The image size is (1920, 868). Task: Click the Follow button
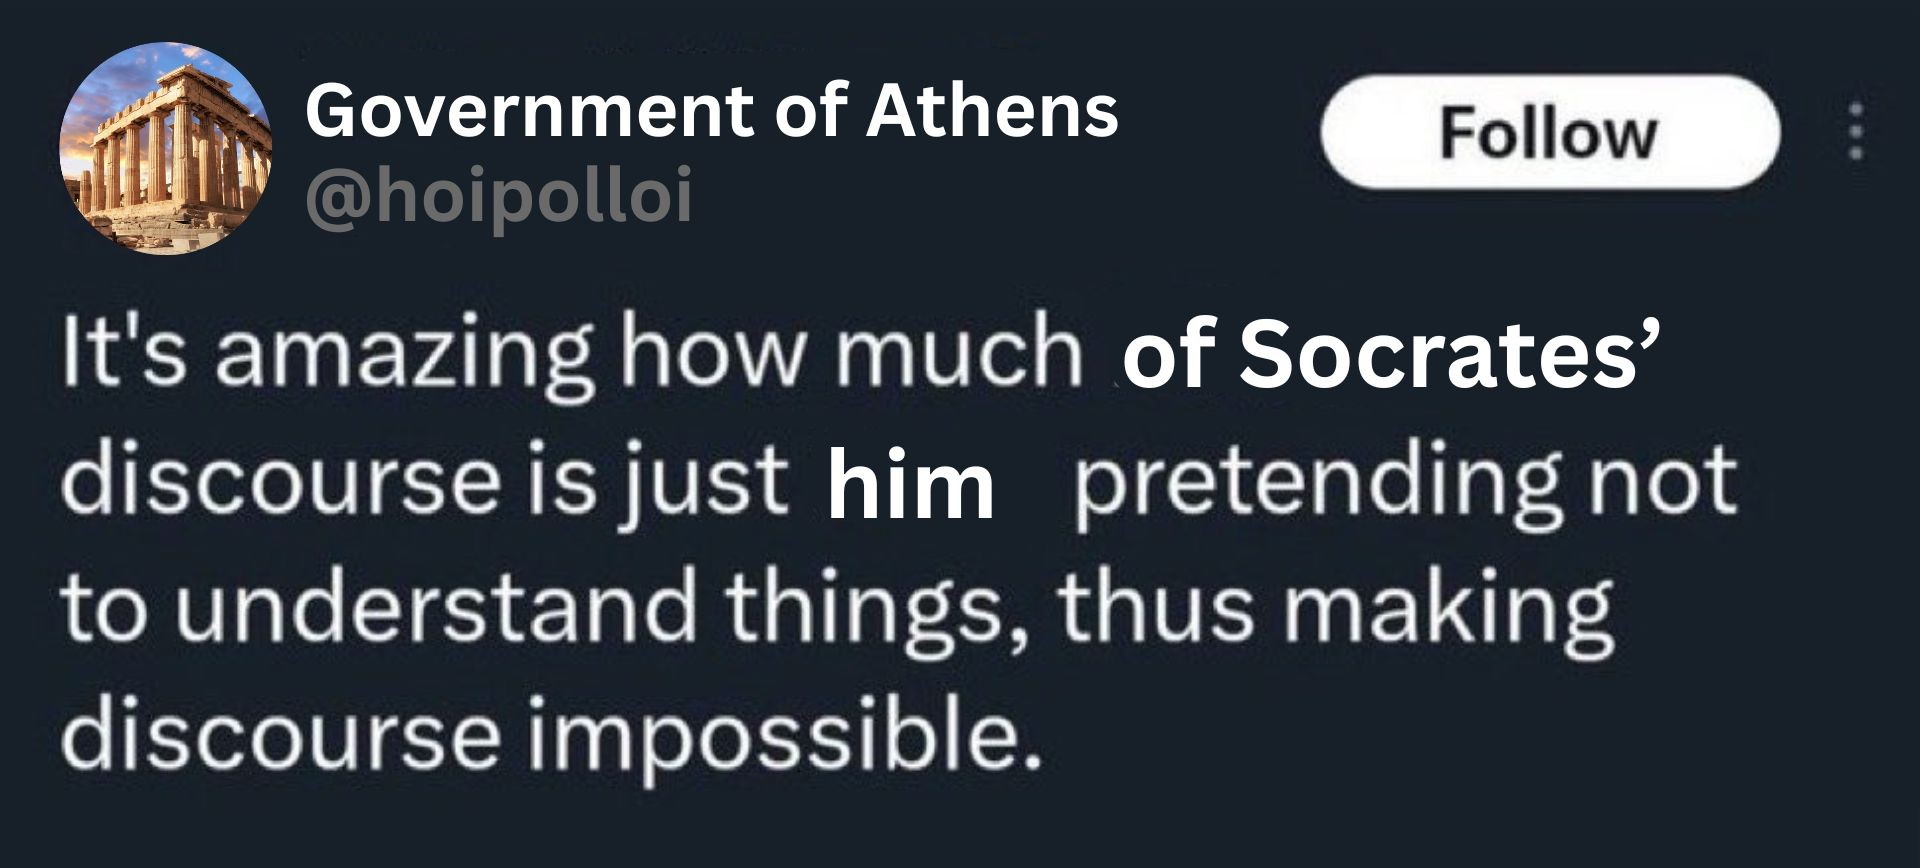click(1549, 131)
